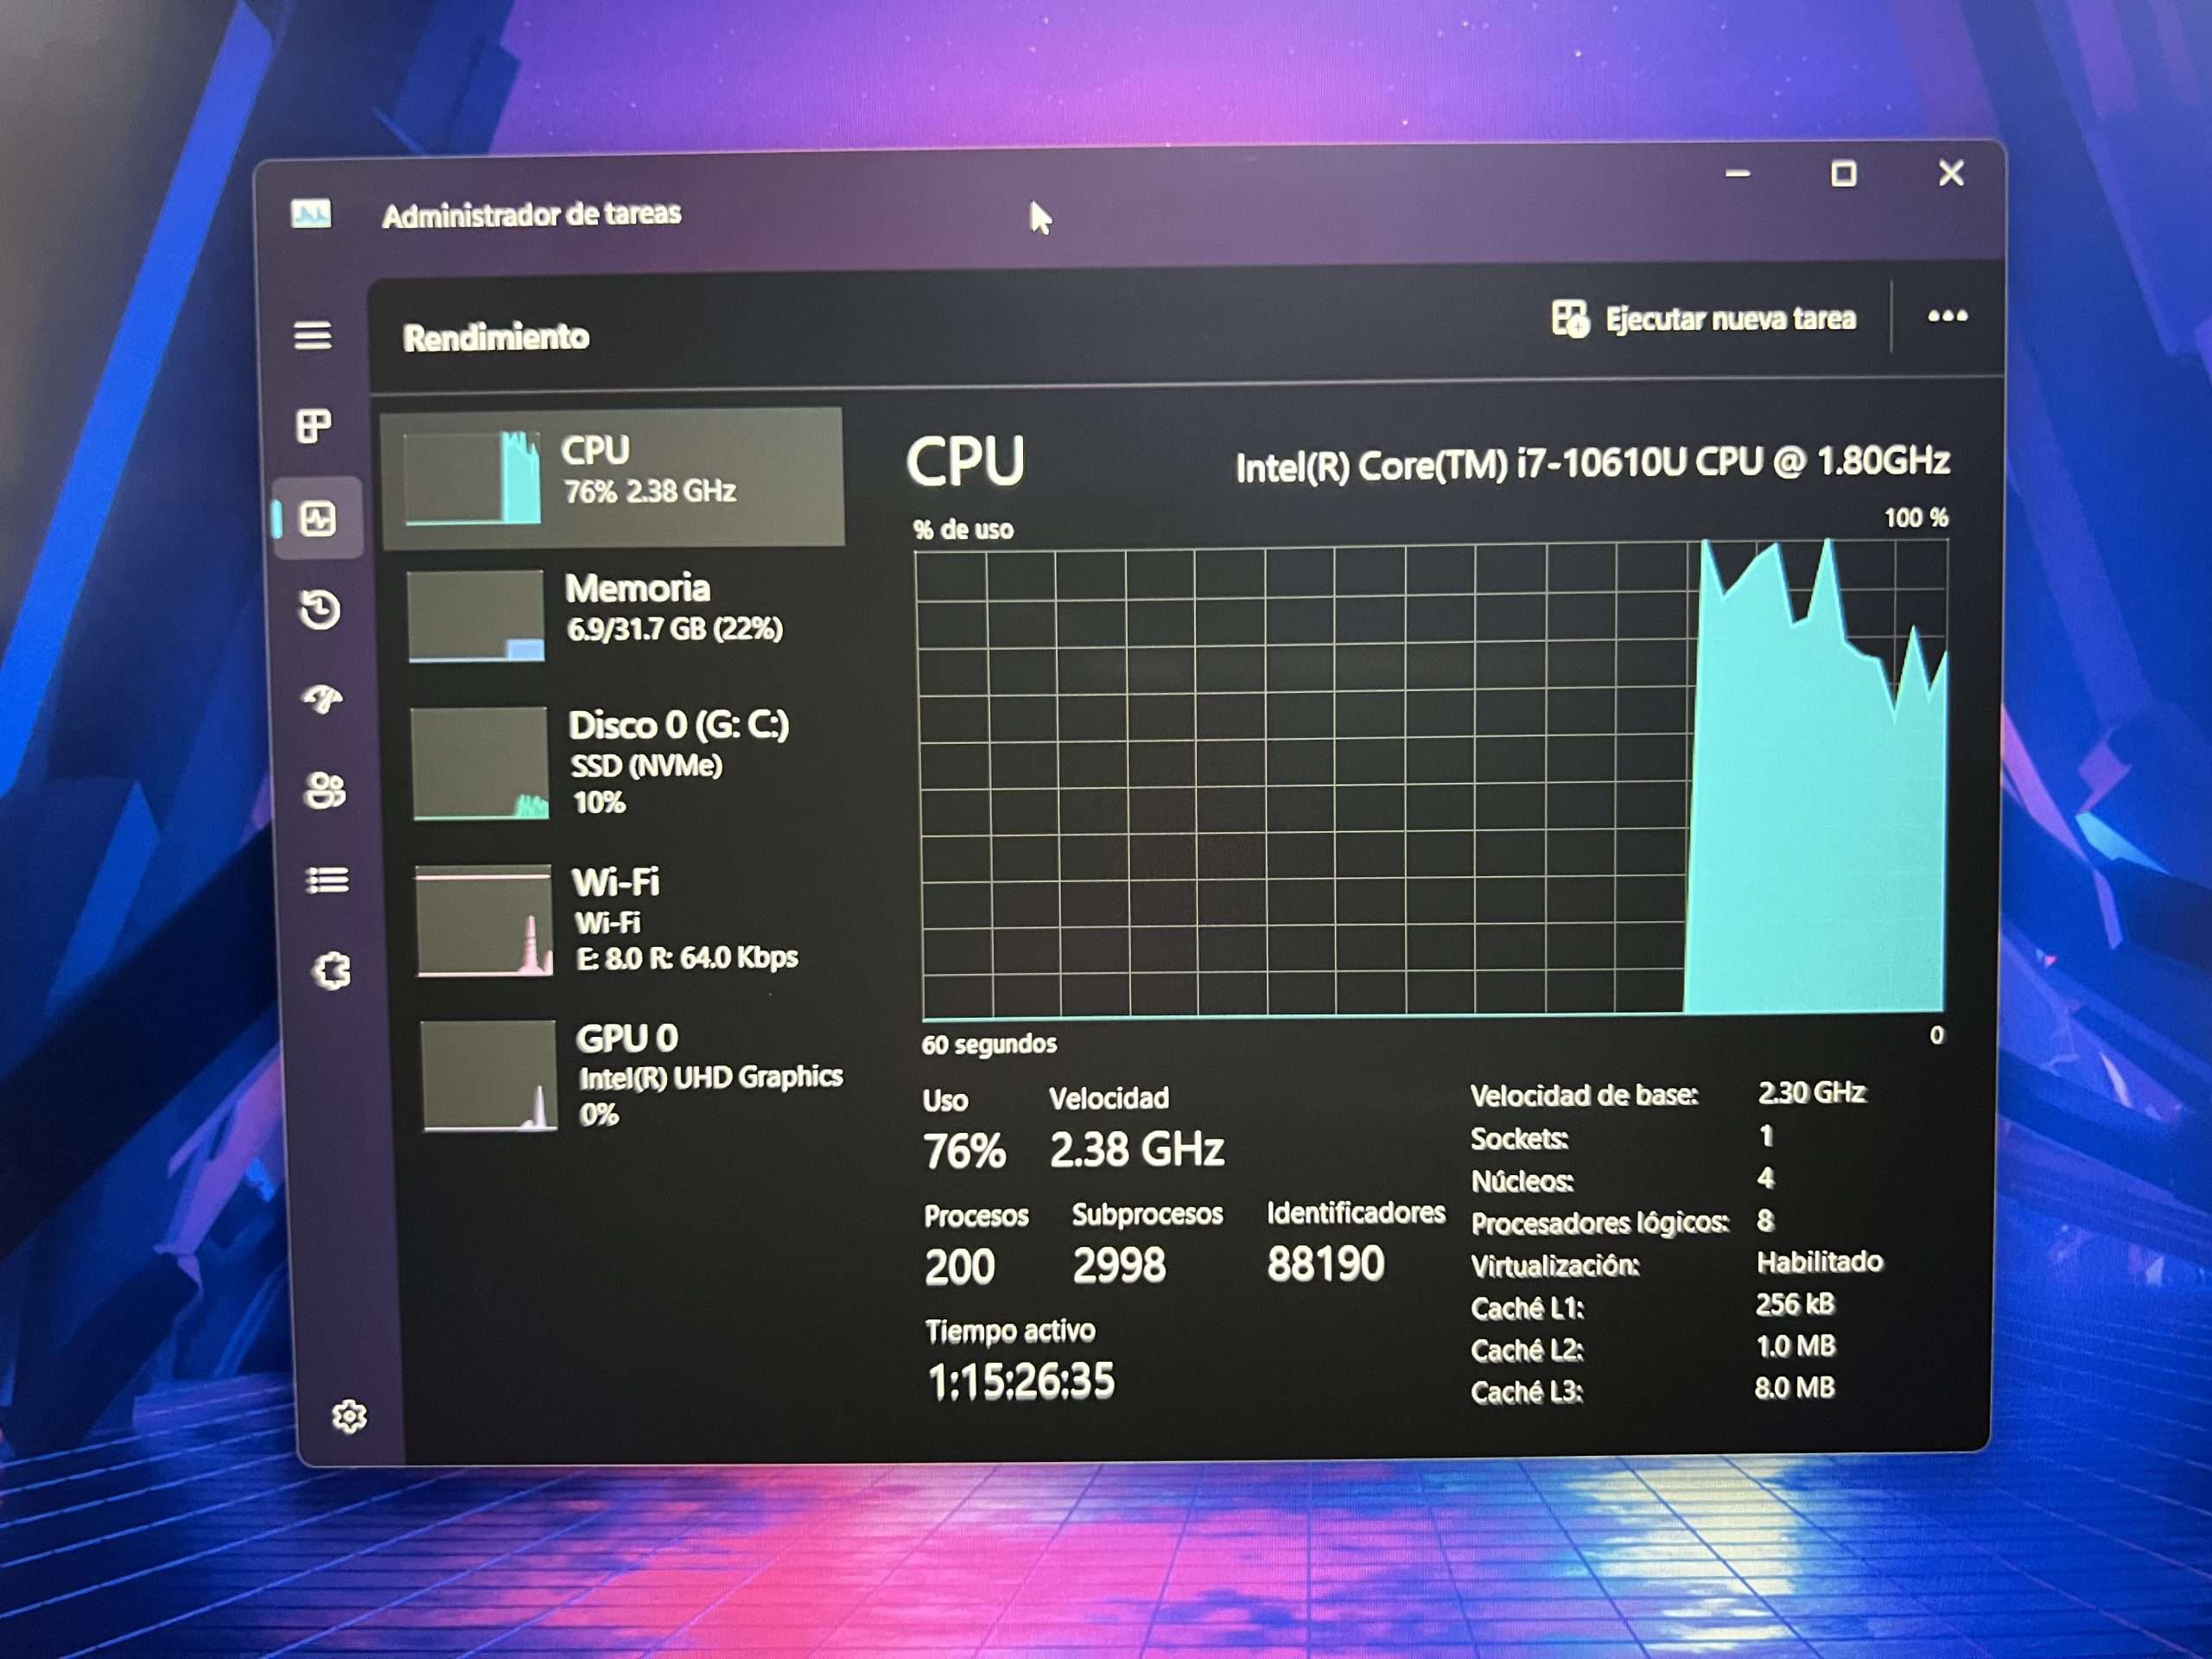Open the Details list page icon
Screen dimensions: 2212x1659
pos(327,880)
